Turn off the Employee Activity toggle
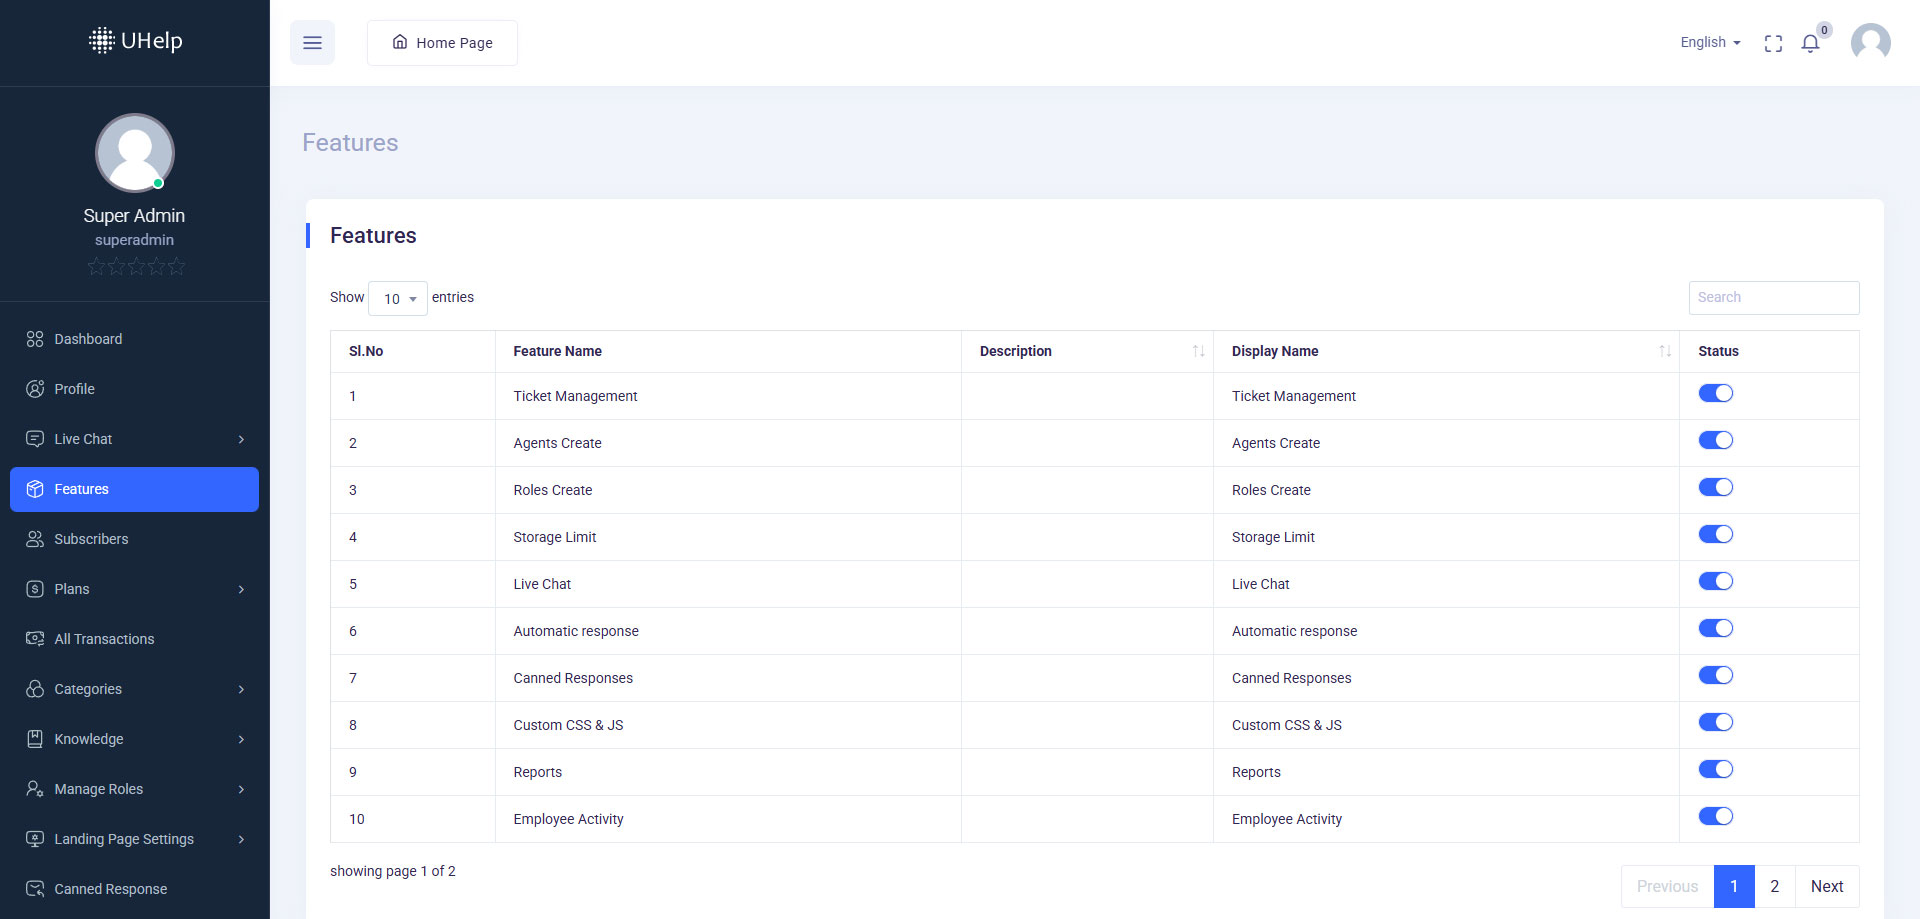Viewport: 1920px width, 919px height. click(1715, 817)
